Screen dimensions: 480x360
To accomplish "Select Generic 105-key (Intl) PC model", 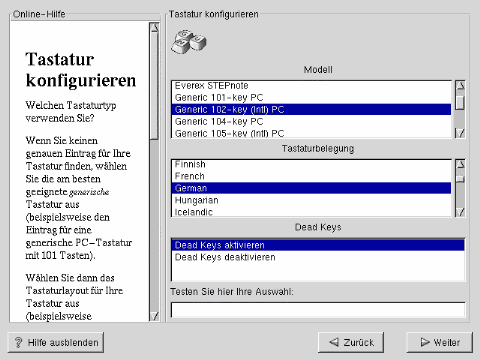I will (311, 133).
